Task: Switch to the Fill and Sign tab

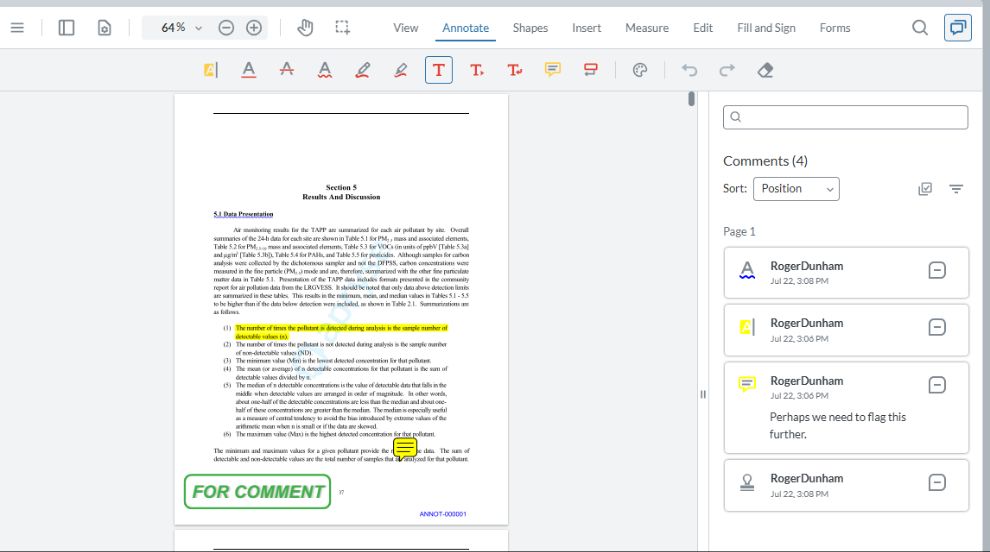Action: [x=766, y=28]
